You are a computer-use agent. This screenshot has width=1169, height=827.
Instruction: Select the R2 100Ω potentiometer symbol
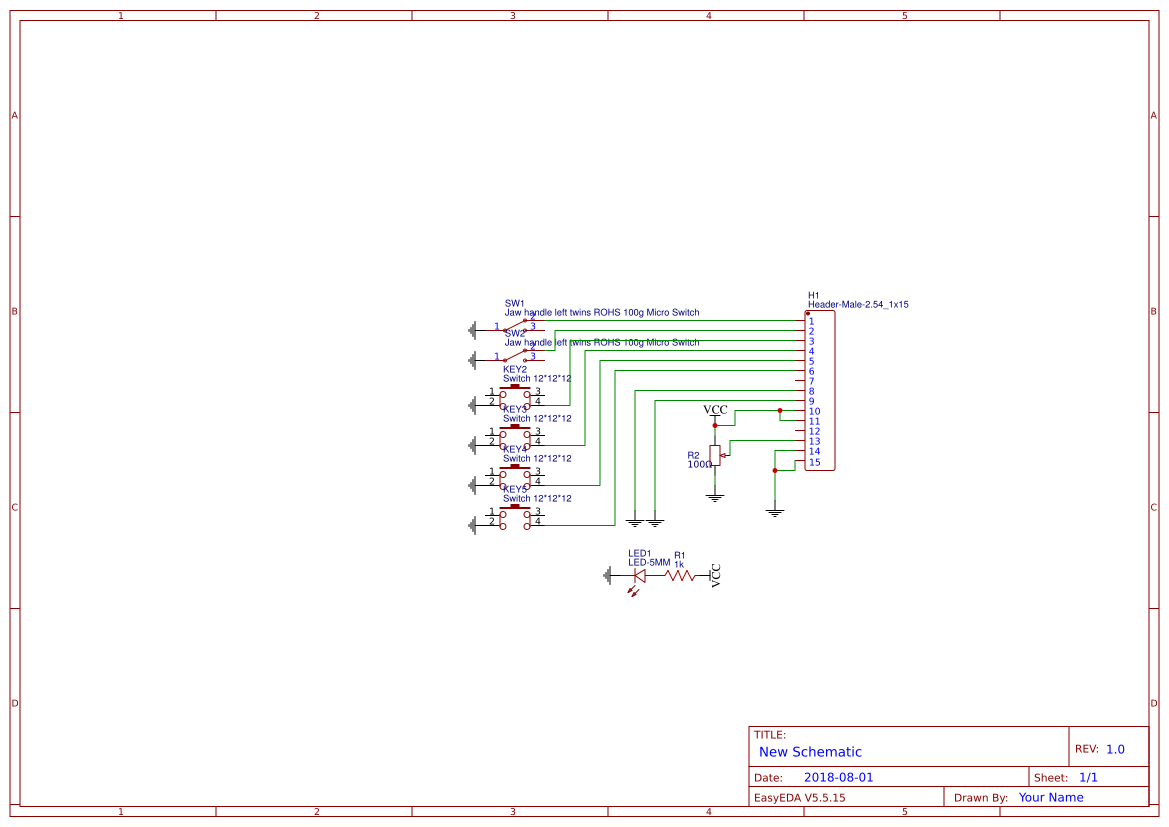pos(714,455)
